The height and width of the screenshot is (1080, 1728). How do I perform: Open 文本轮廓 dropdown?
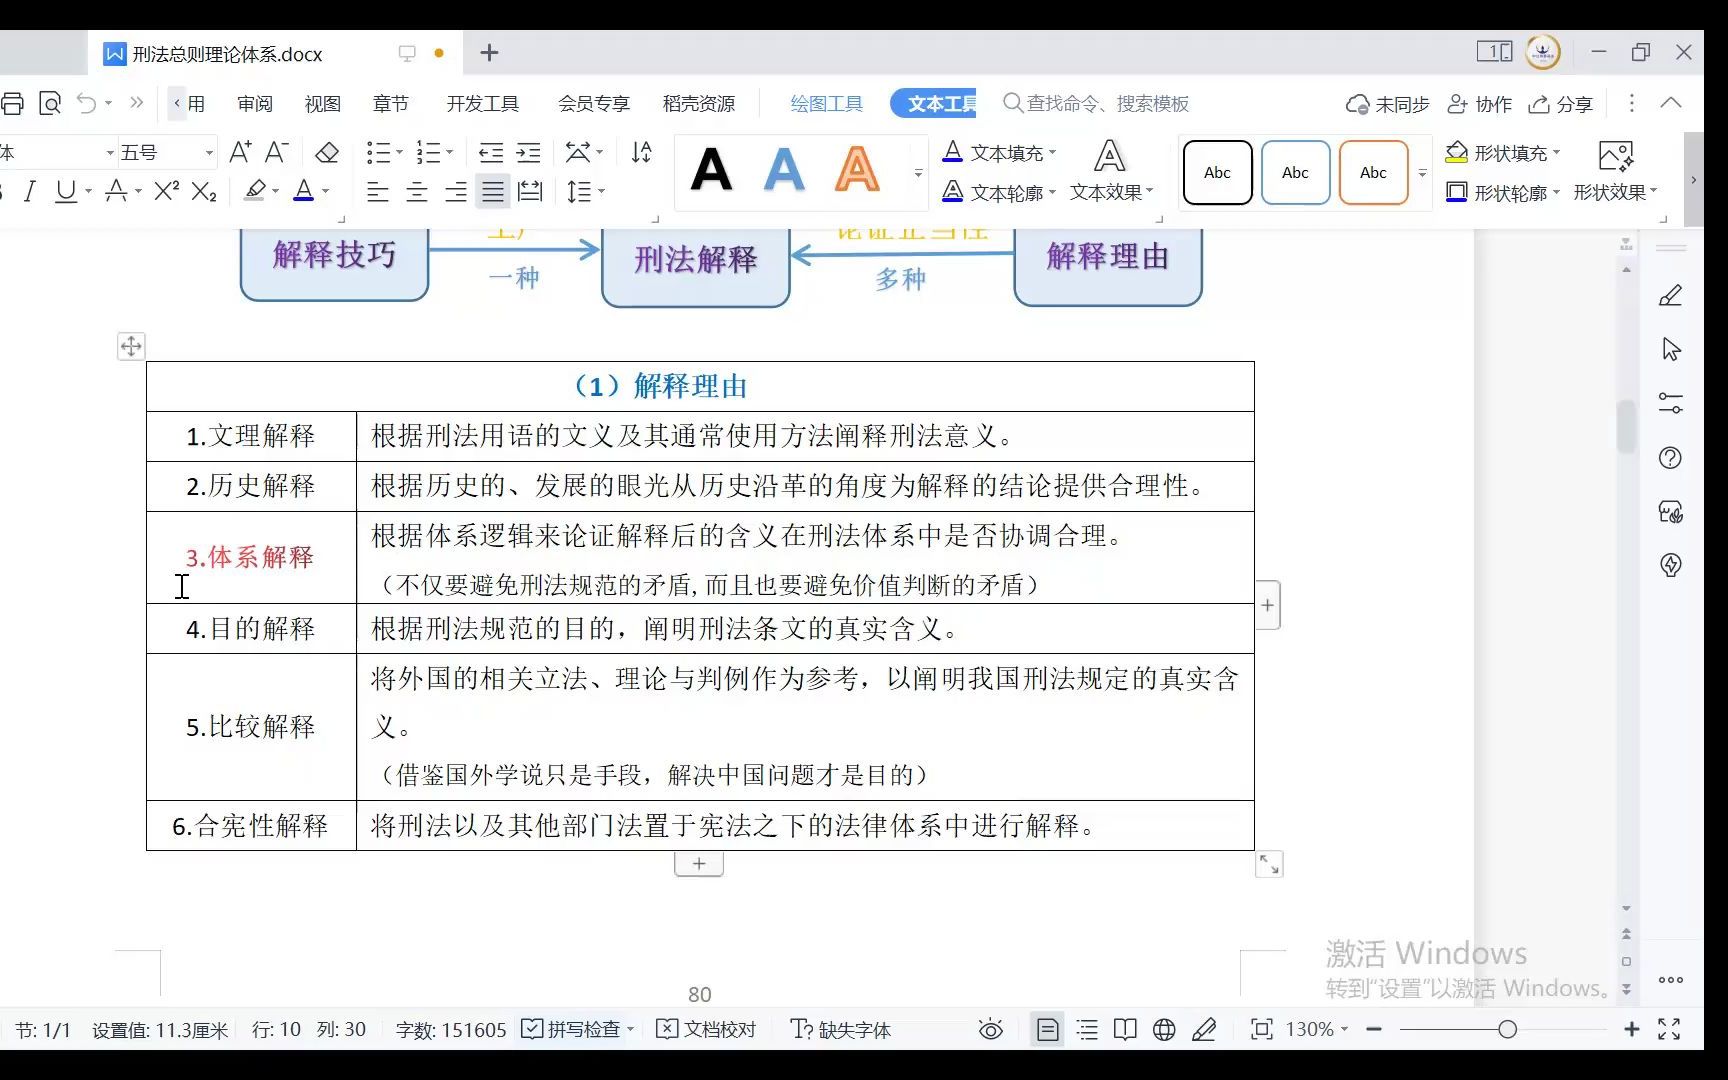coord(999,192)
